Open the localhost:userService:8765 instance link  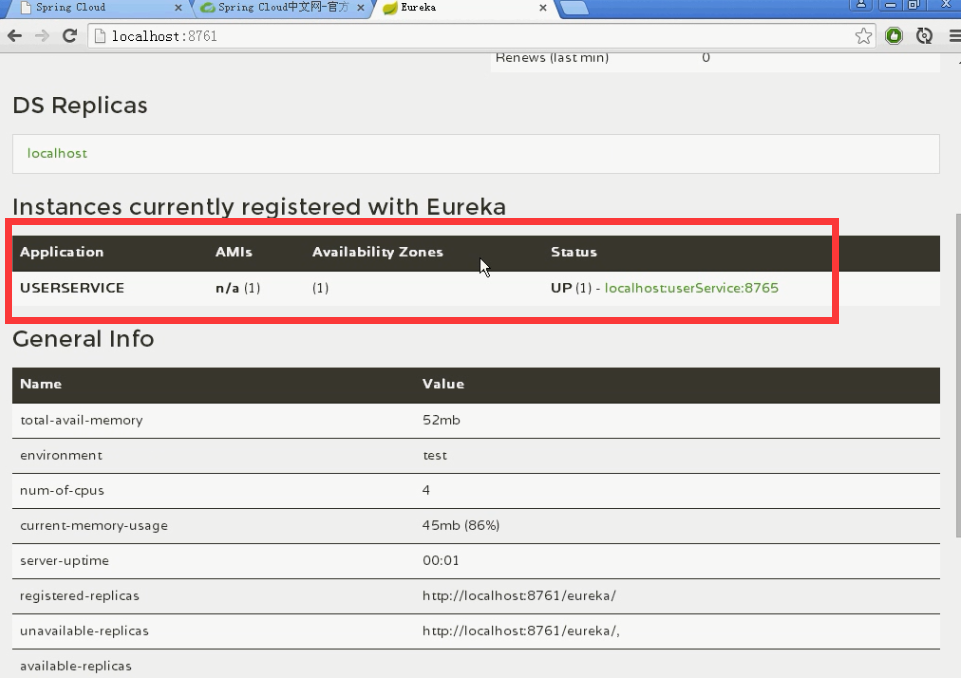pos(691,288)
